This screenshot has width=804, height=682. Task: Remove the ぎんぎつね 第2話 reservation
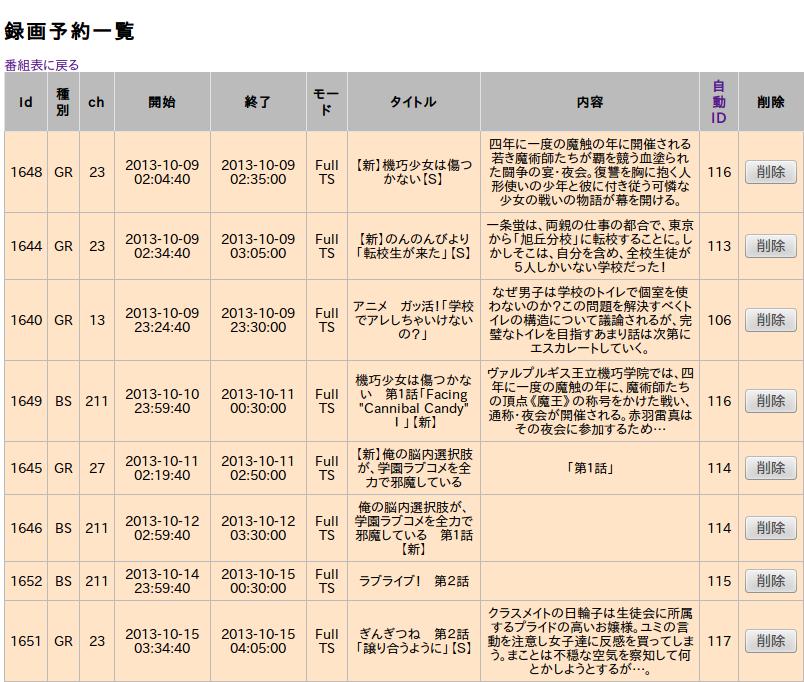coord(770,641)
